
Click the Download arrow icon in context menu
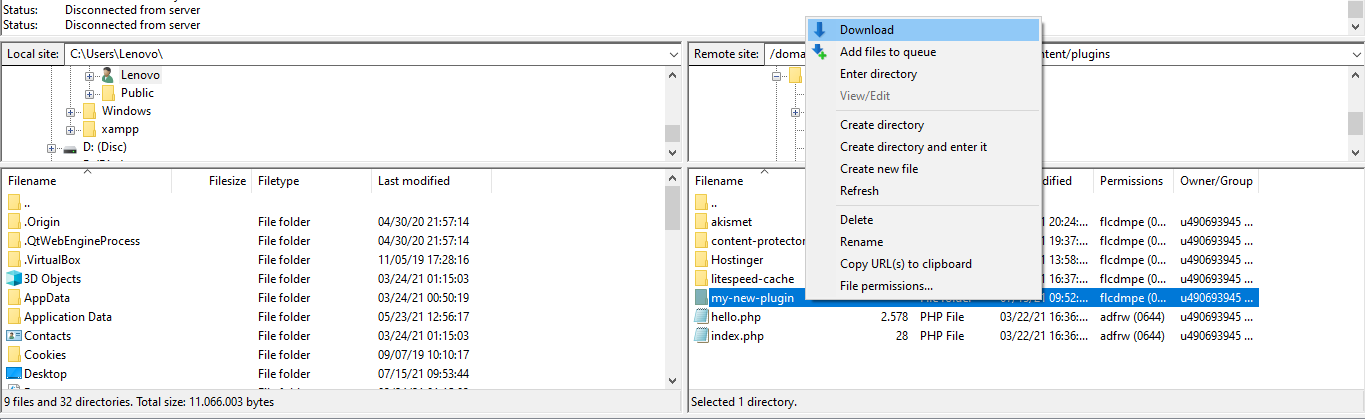820,30
